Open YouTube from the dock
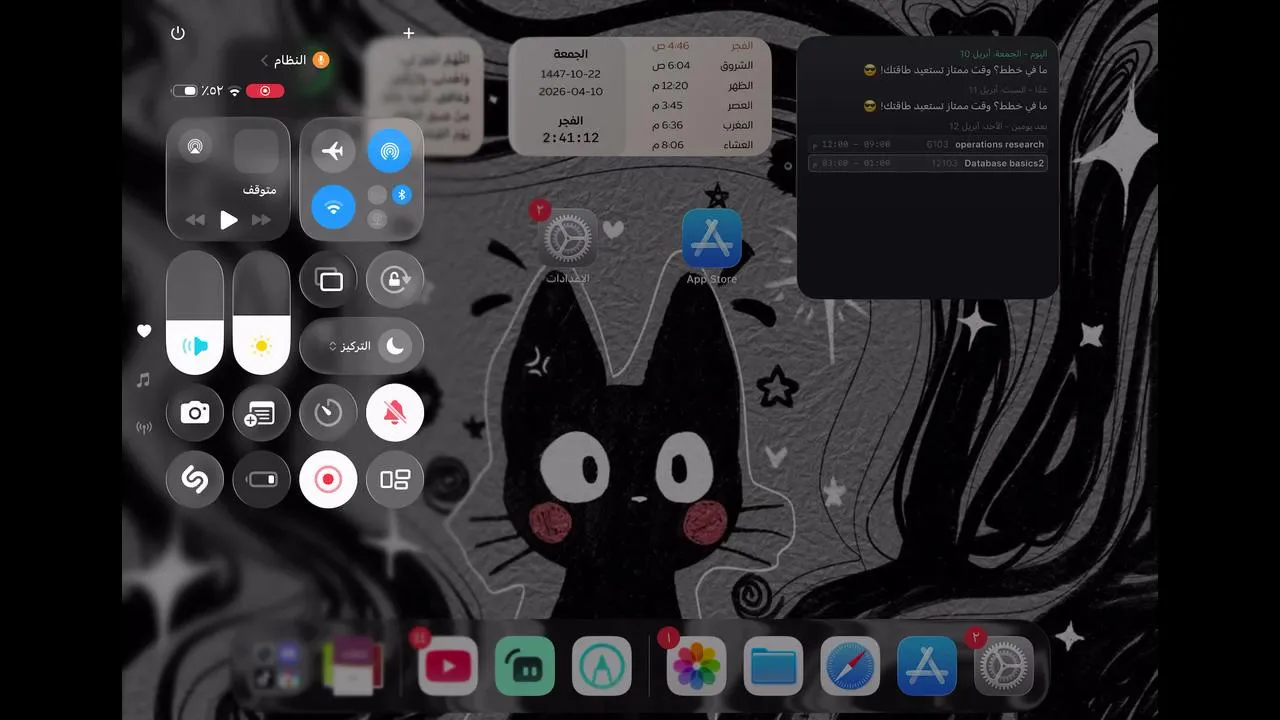Image resolution: width=1280 pixels, height=720 pixels. (x=448, y=666)
